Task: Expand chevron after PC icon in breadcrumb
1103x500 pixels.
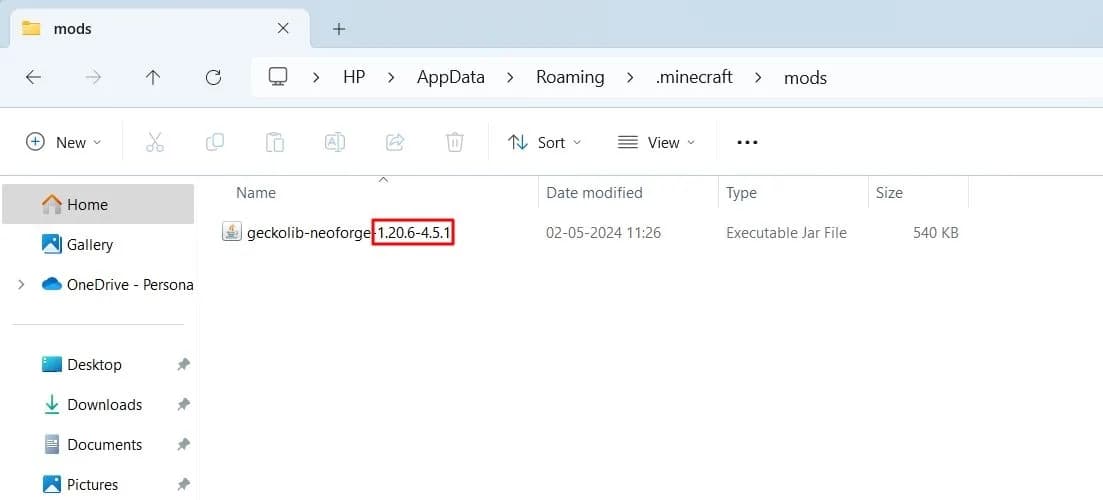Action: [x=316, y=77]
